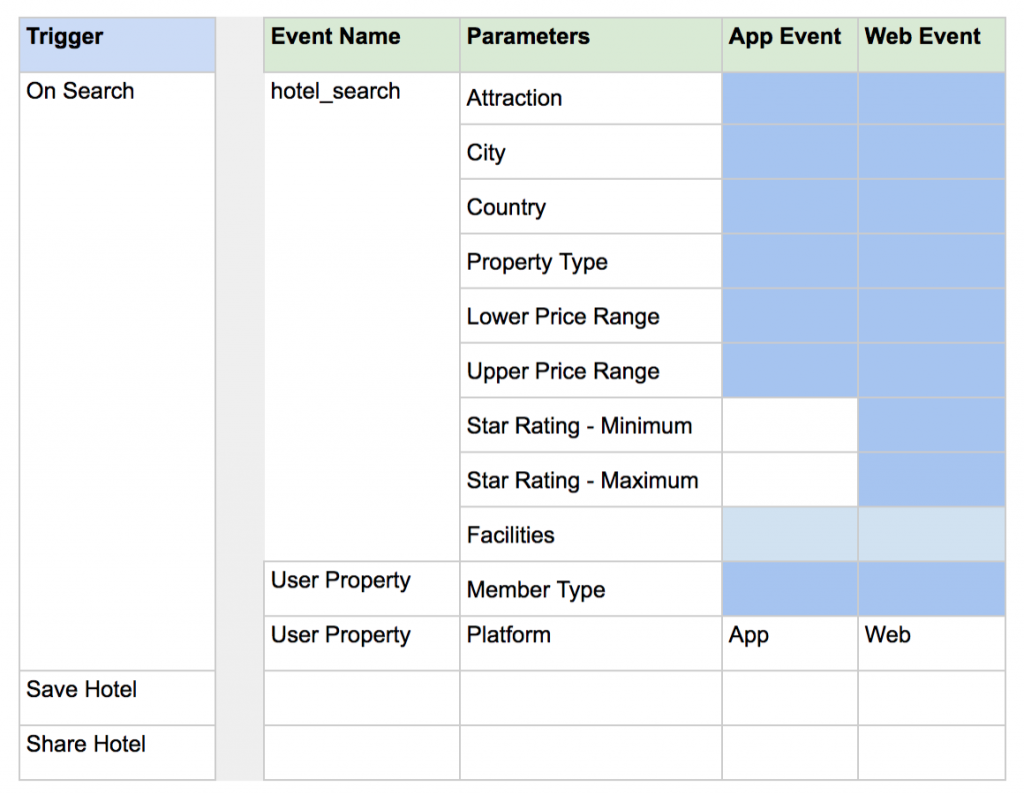Select the Web Event column header

(x=931, y=44)
